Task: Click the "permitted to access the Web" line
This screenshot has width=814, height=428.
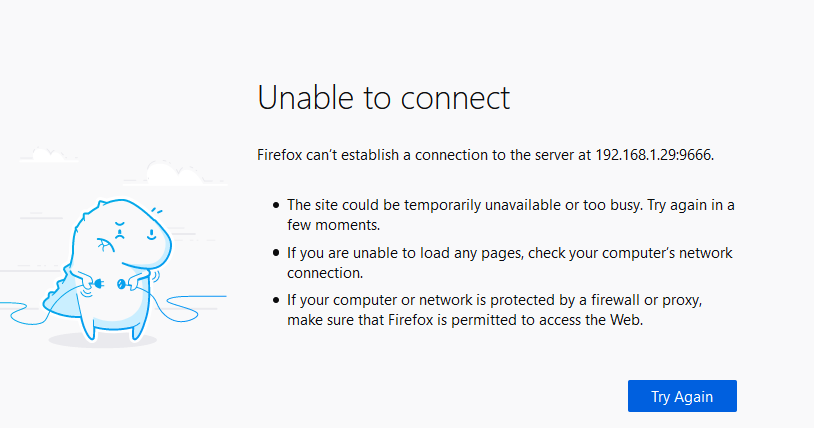Action: (x=547, y=320)
